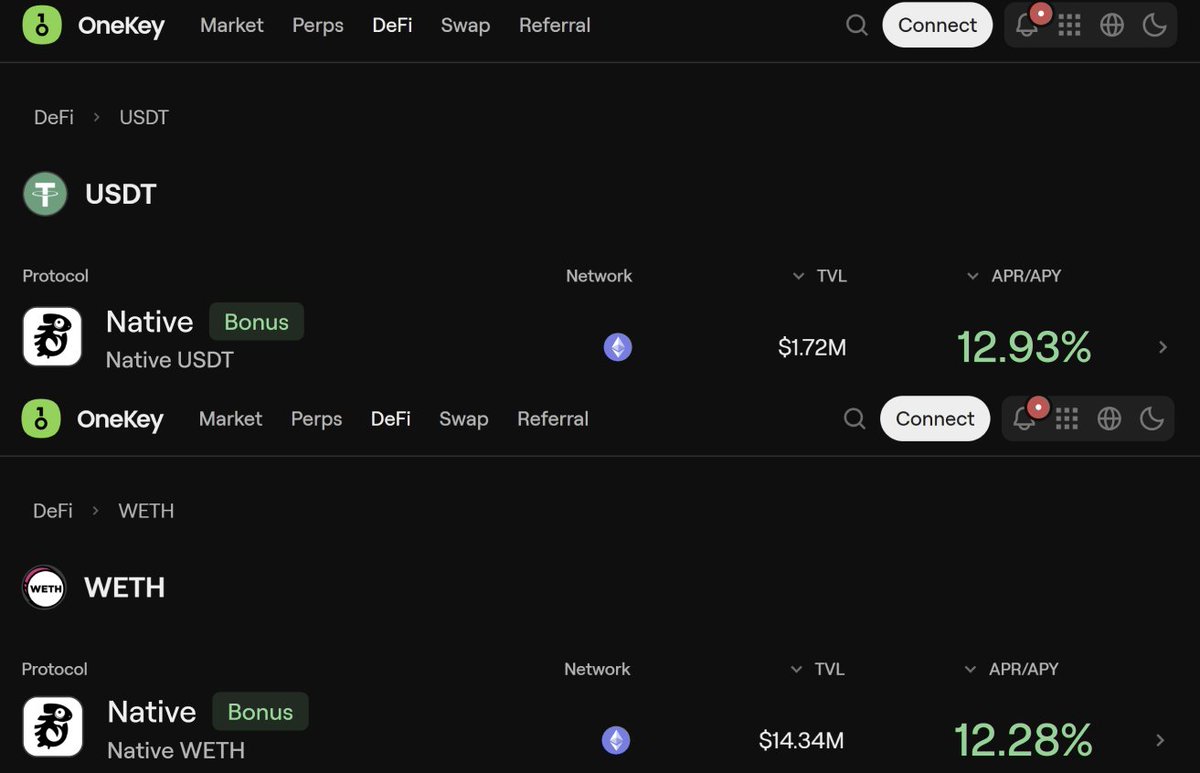Select the WETH token icon
The width and height of the screenshot is (1200, 773).
(44, 588)
